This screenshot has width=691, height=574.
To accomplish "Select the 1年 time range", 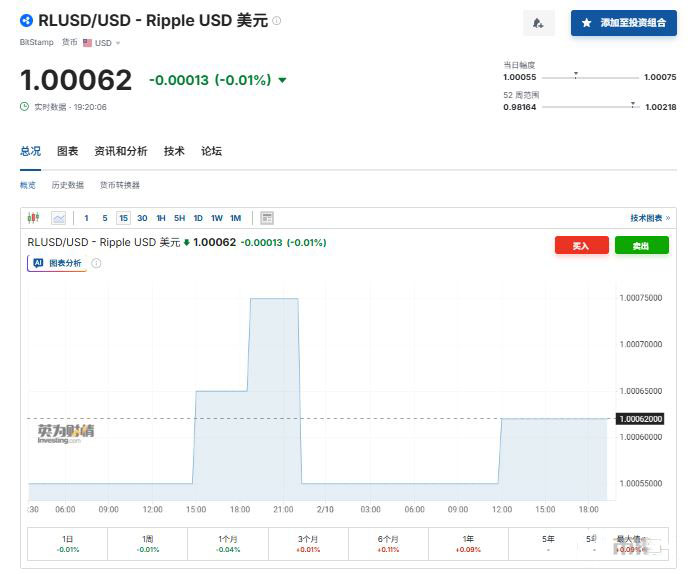I will [x=468, y=544].
